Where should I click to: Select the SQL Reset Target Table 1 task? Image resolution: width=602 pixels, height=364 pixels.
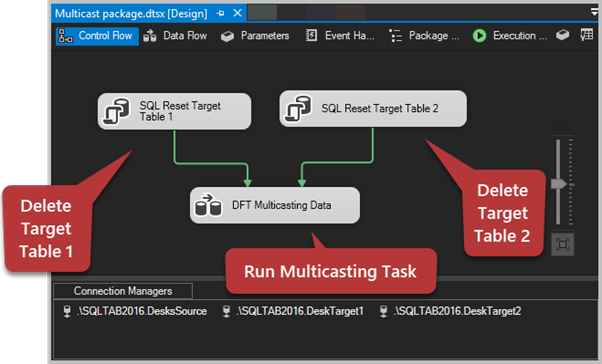[x=174, y=111]
